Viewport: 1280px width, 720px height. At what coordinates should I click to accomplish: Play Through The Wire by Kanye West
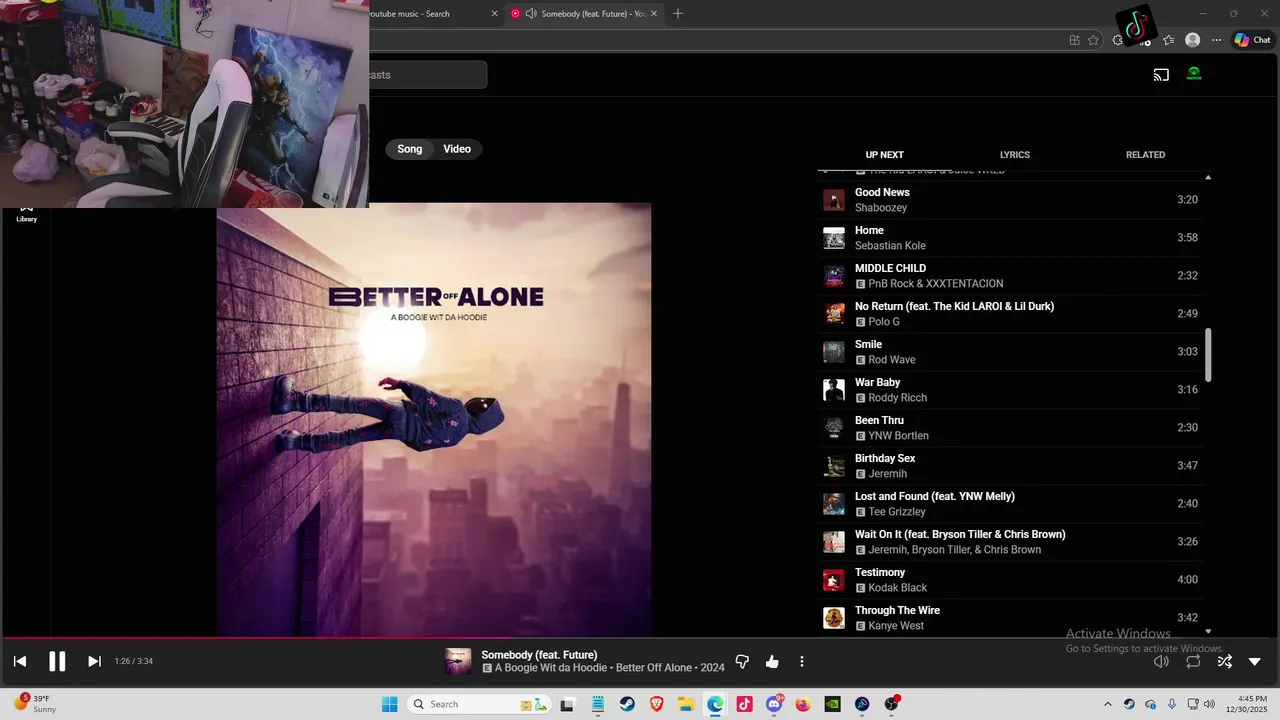(x=1010, y=618)
